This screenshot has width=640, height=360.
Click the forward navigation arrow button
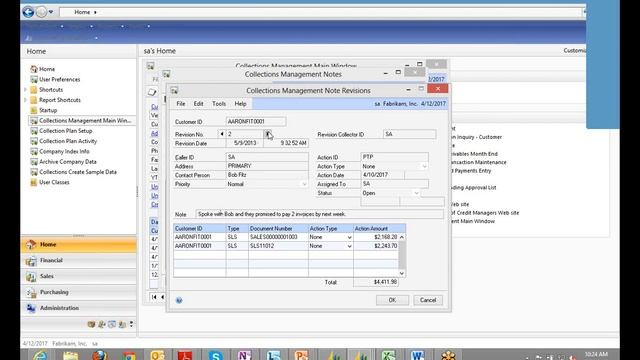pyautogui.click(x=41, y=12)
